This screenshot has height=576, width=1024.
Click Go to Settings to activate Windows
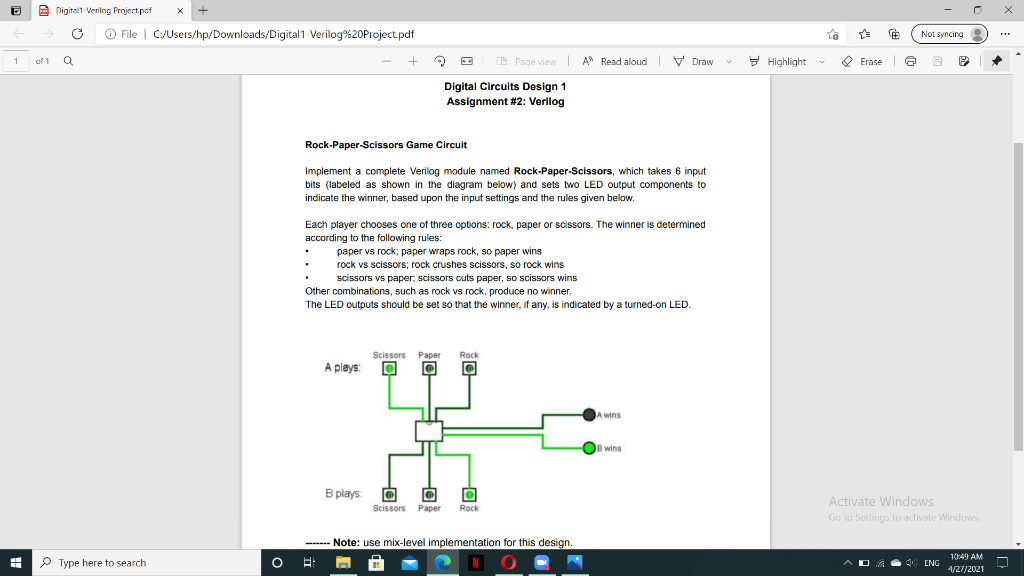(x=901, y=518)
